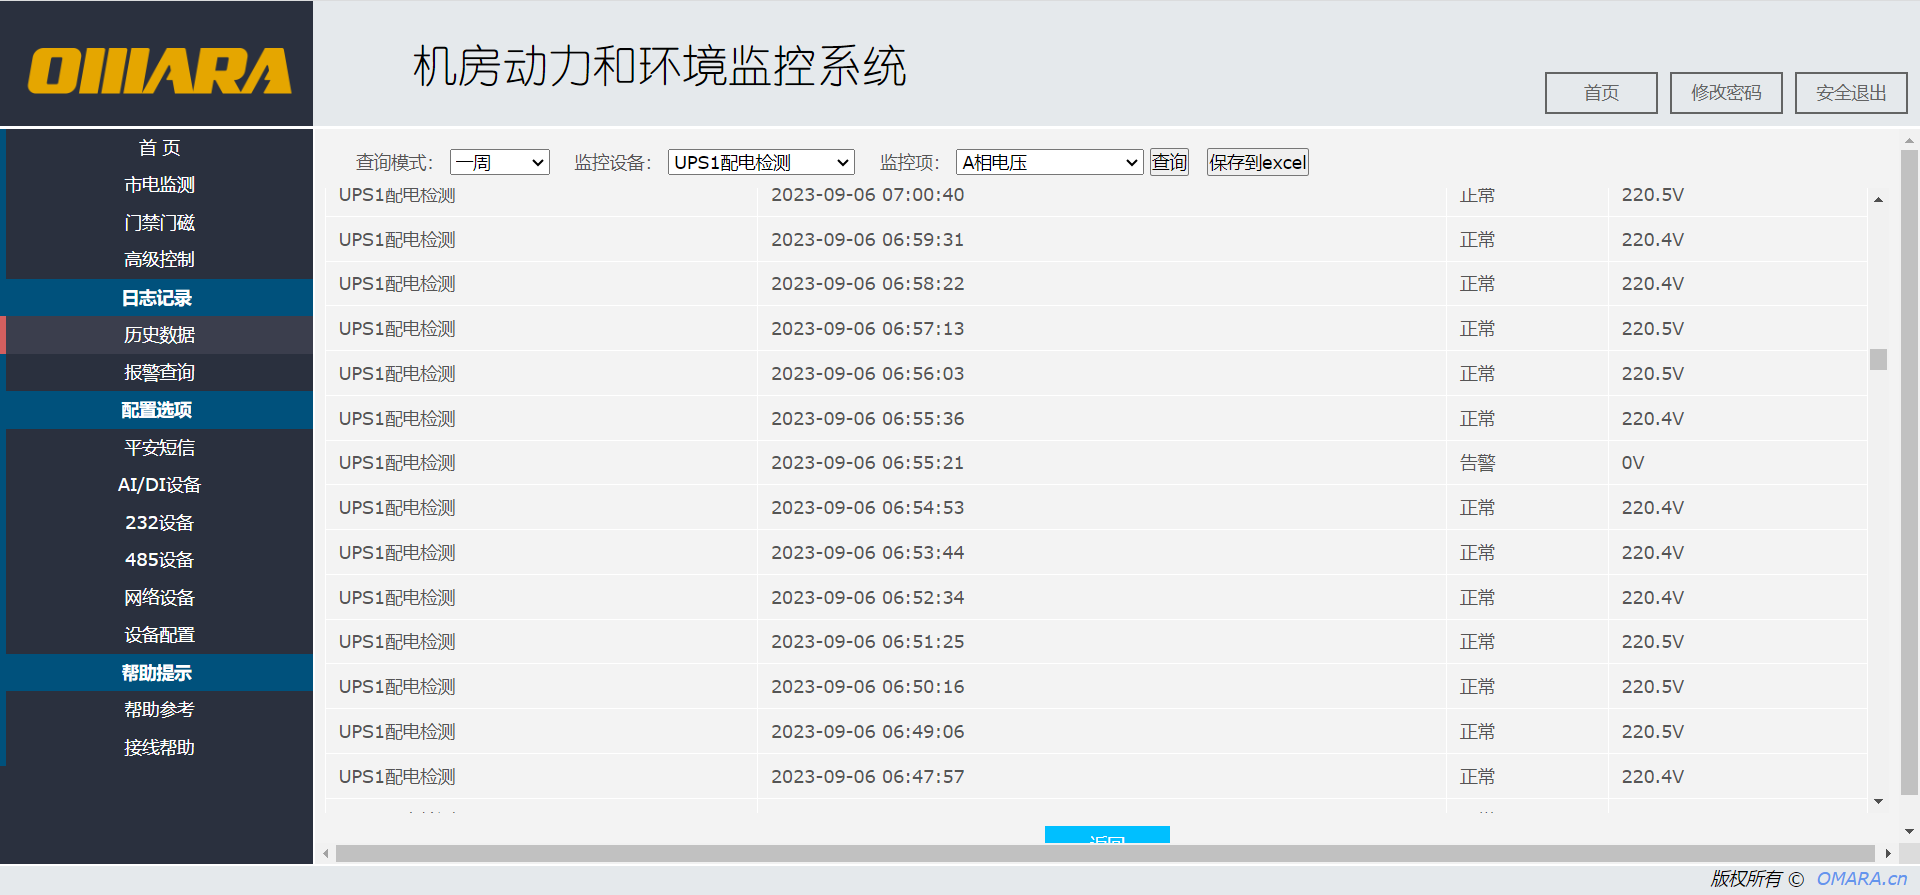Click 220.5V value in the 06:57:13 row
This screenshot has width=1920, height=895.
tap(1652, 329)
